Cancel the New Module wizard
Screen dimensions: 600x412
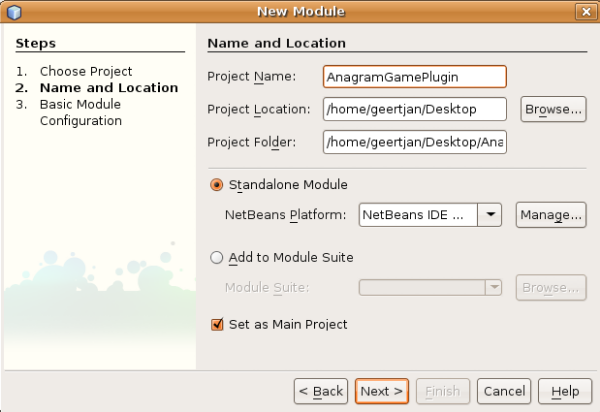tap(504, 391)
